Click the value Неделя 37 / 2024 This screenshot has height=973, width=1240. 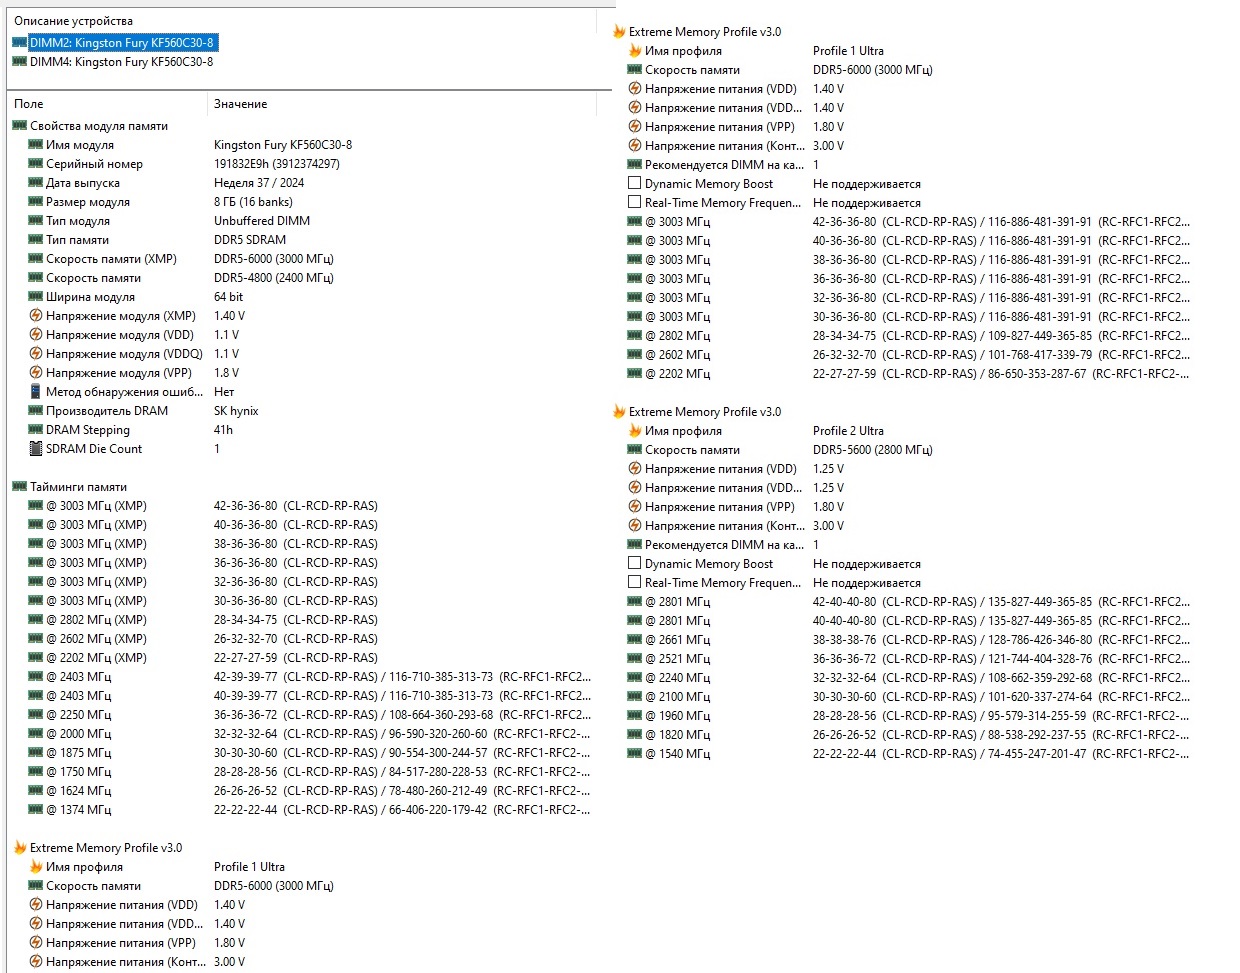click(x=259, y=183)
